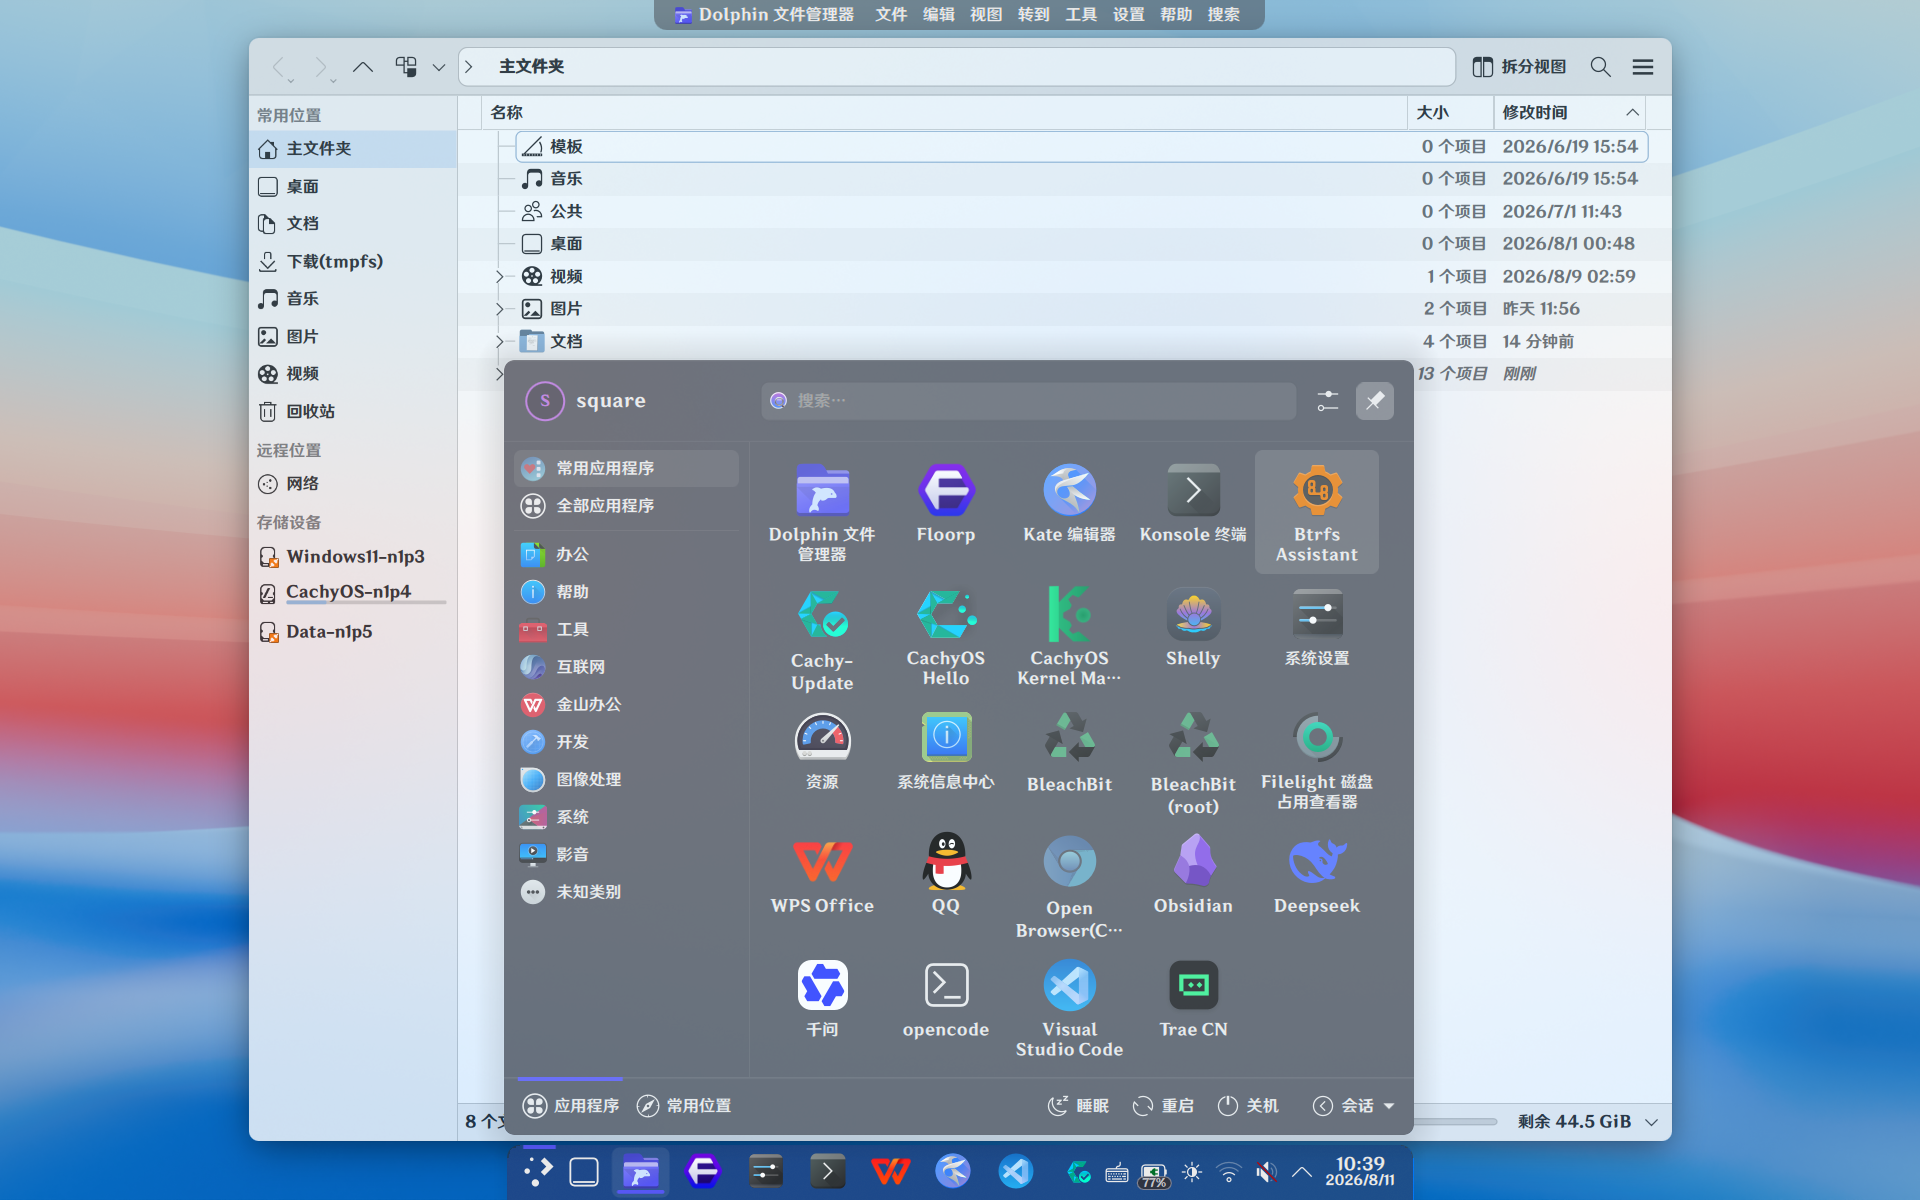
Task: Open Btrfs Assistant from the launcher
Action: (1316, 512)
